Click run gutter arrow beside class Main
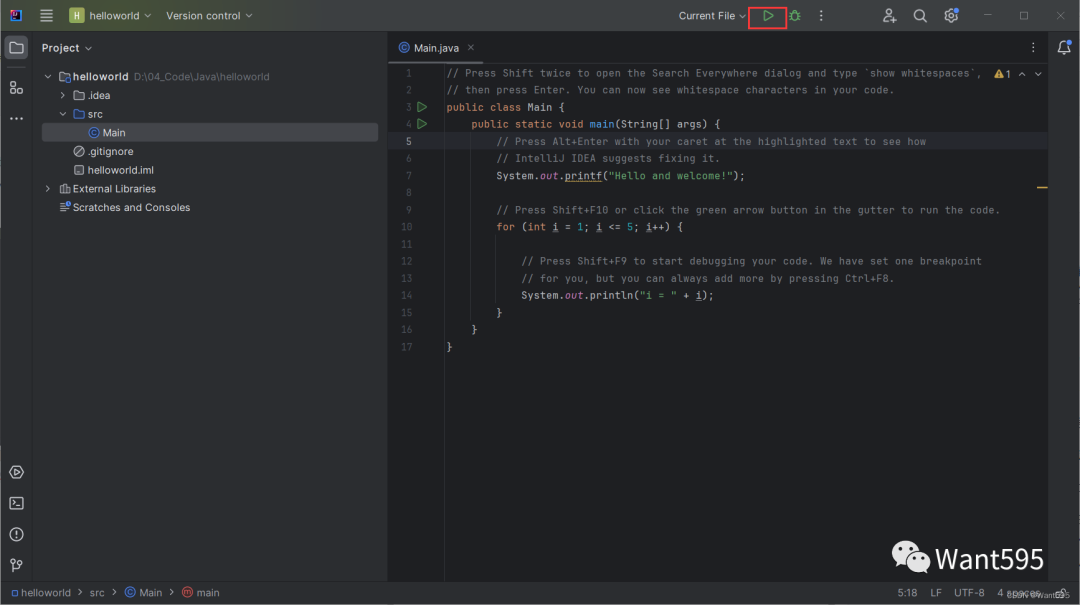Viewport: 1080px width, 605px height. pyautogui.click(x=422, y=107)
